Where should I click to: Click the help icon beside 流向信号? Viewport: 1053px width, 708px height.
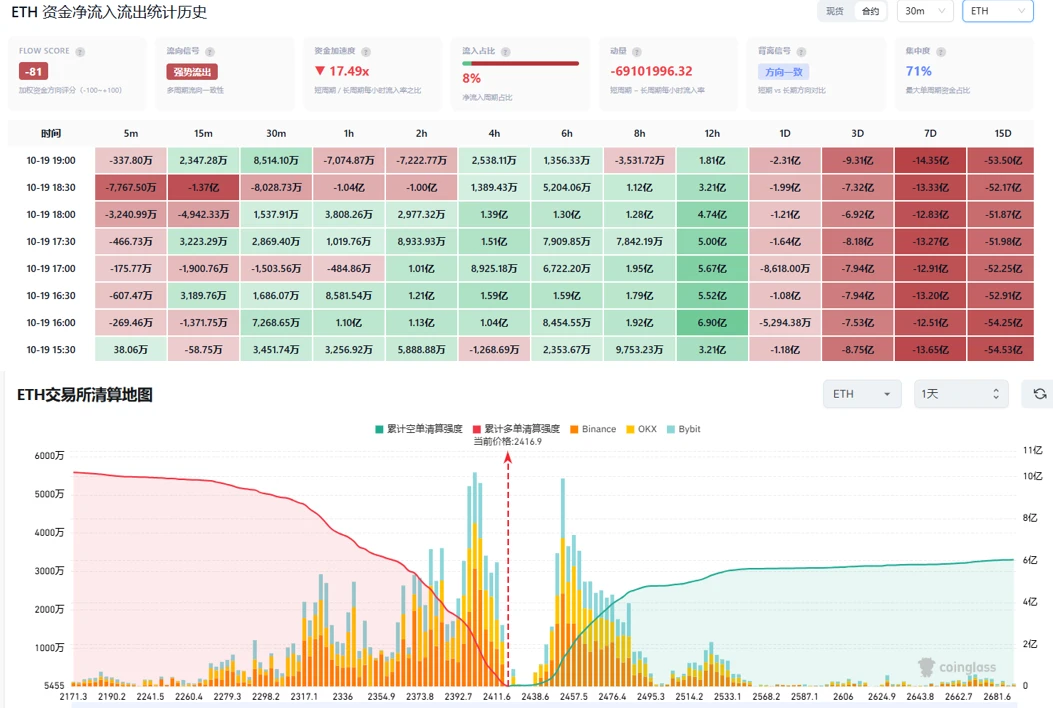pos(210,52)
